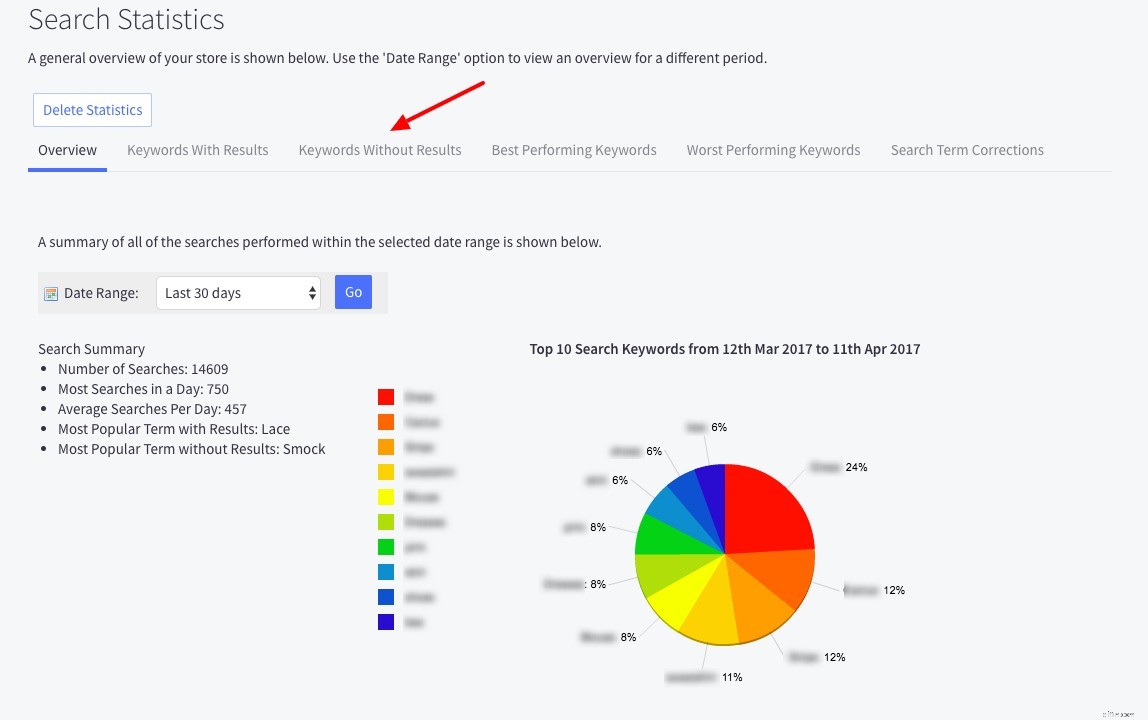Click the yellow legend color square
1148x720 pixels.
(x=386, y=496)
